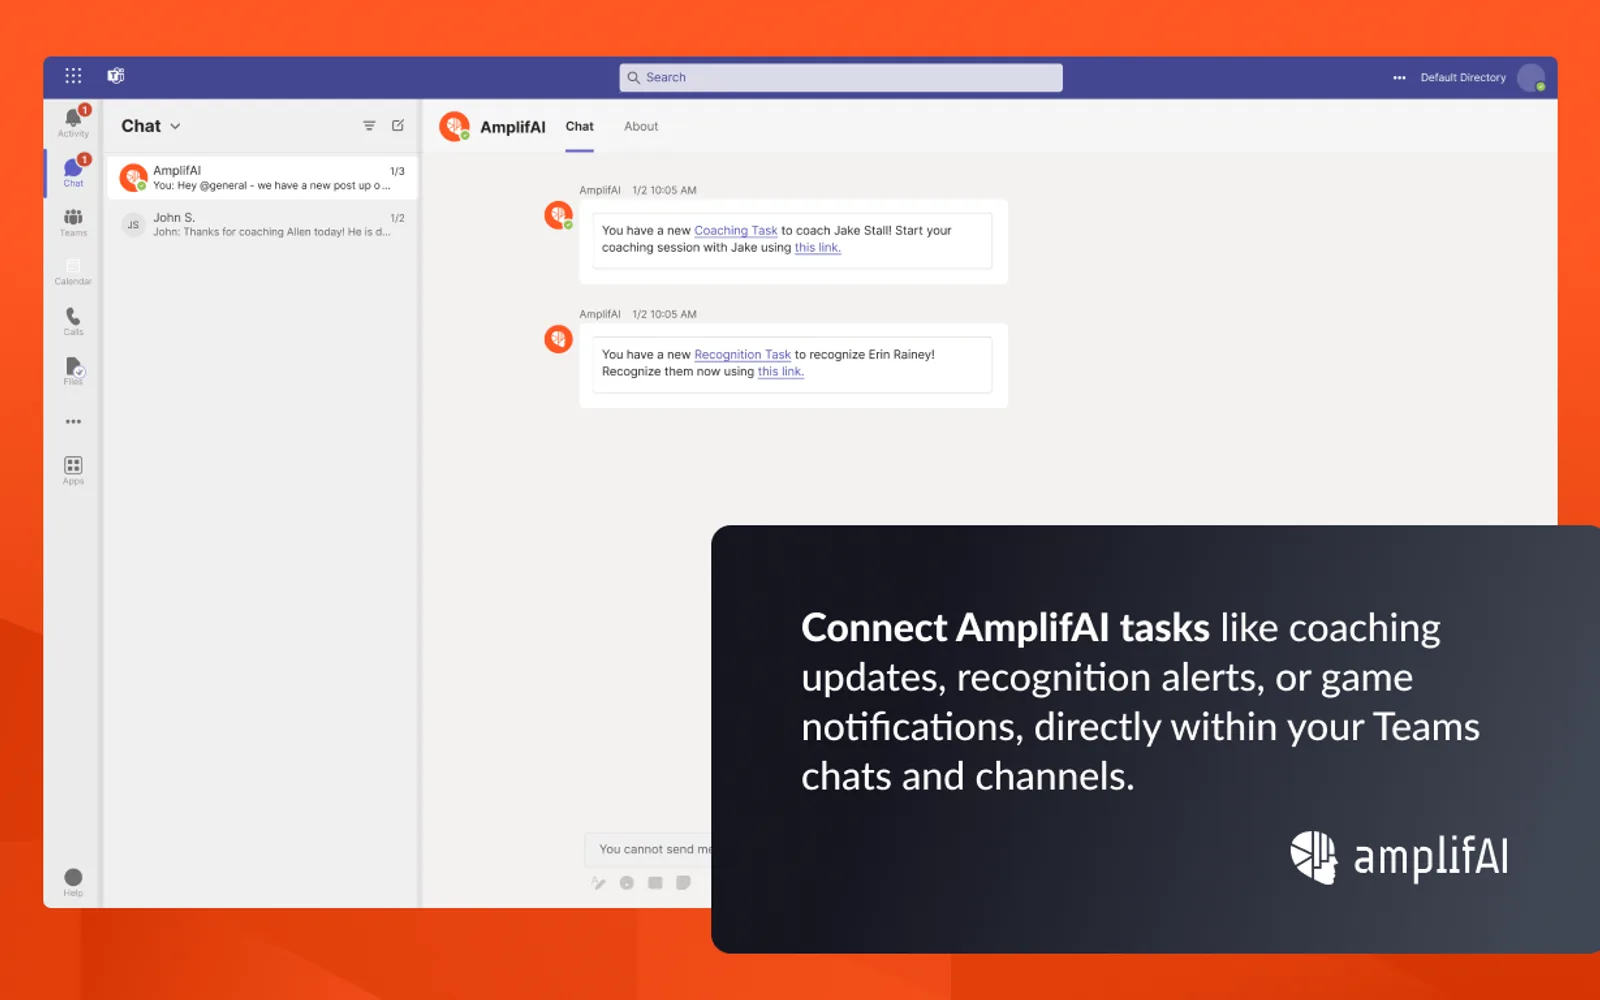Show more apps ellipsis in sidebar
This screenshot has width=1600, height=1000.
point(73,422)
